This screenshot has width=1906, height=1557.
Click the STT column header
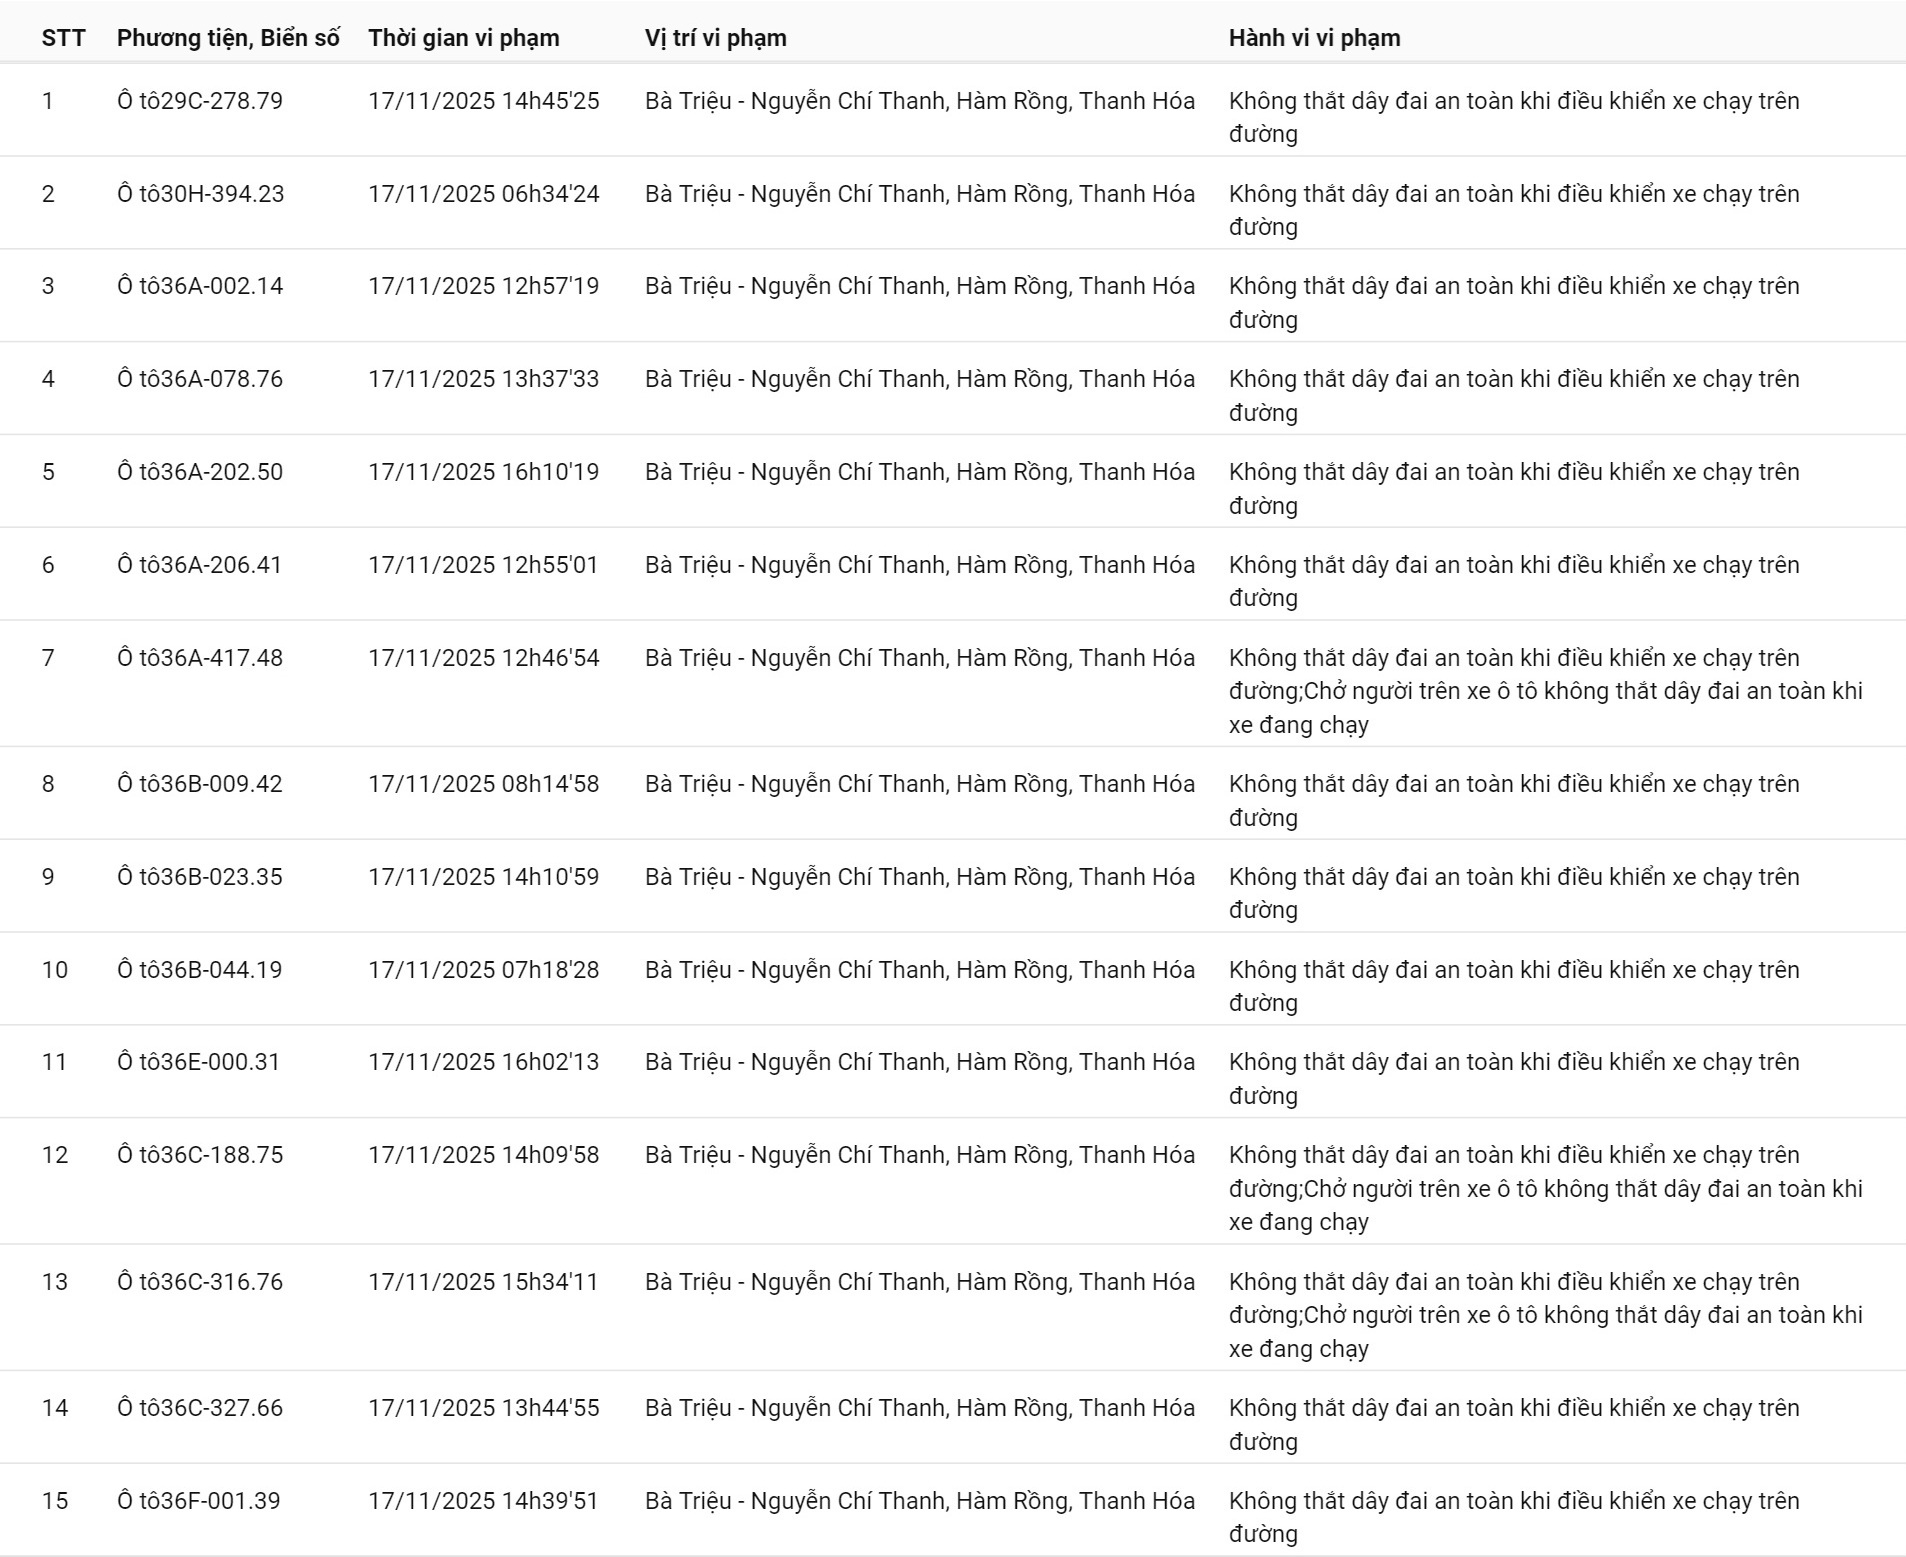(63, 38)
